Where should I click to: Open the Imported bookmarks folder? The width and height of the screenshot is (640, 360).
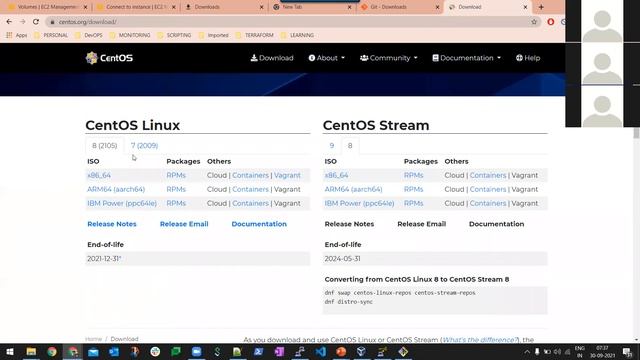point(213,35)
